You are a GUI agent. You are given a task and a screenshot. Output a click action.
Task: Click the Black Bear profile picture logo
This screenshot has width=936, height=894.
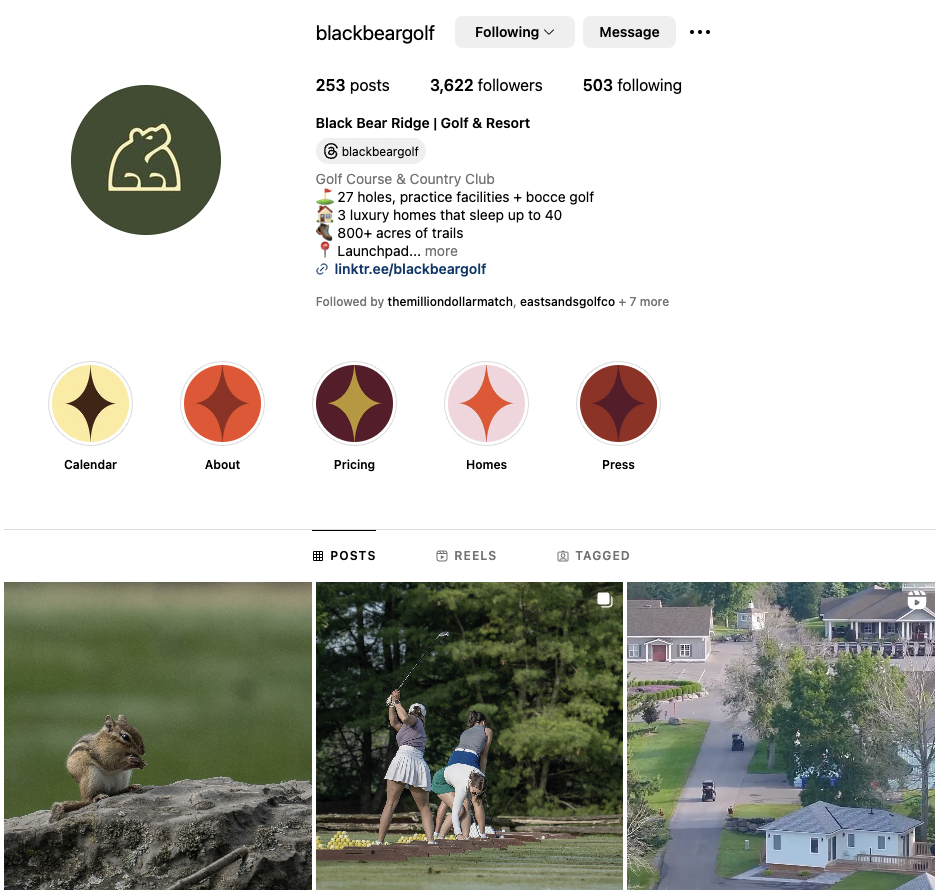click(146, 160)
